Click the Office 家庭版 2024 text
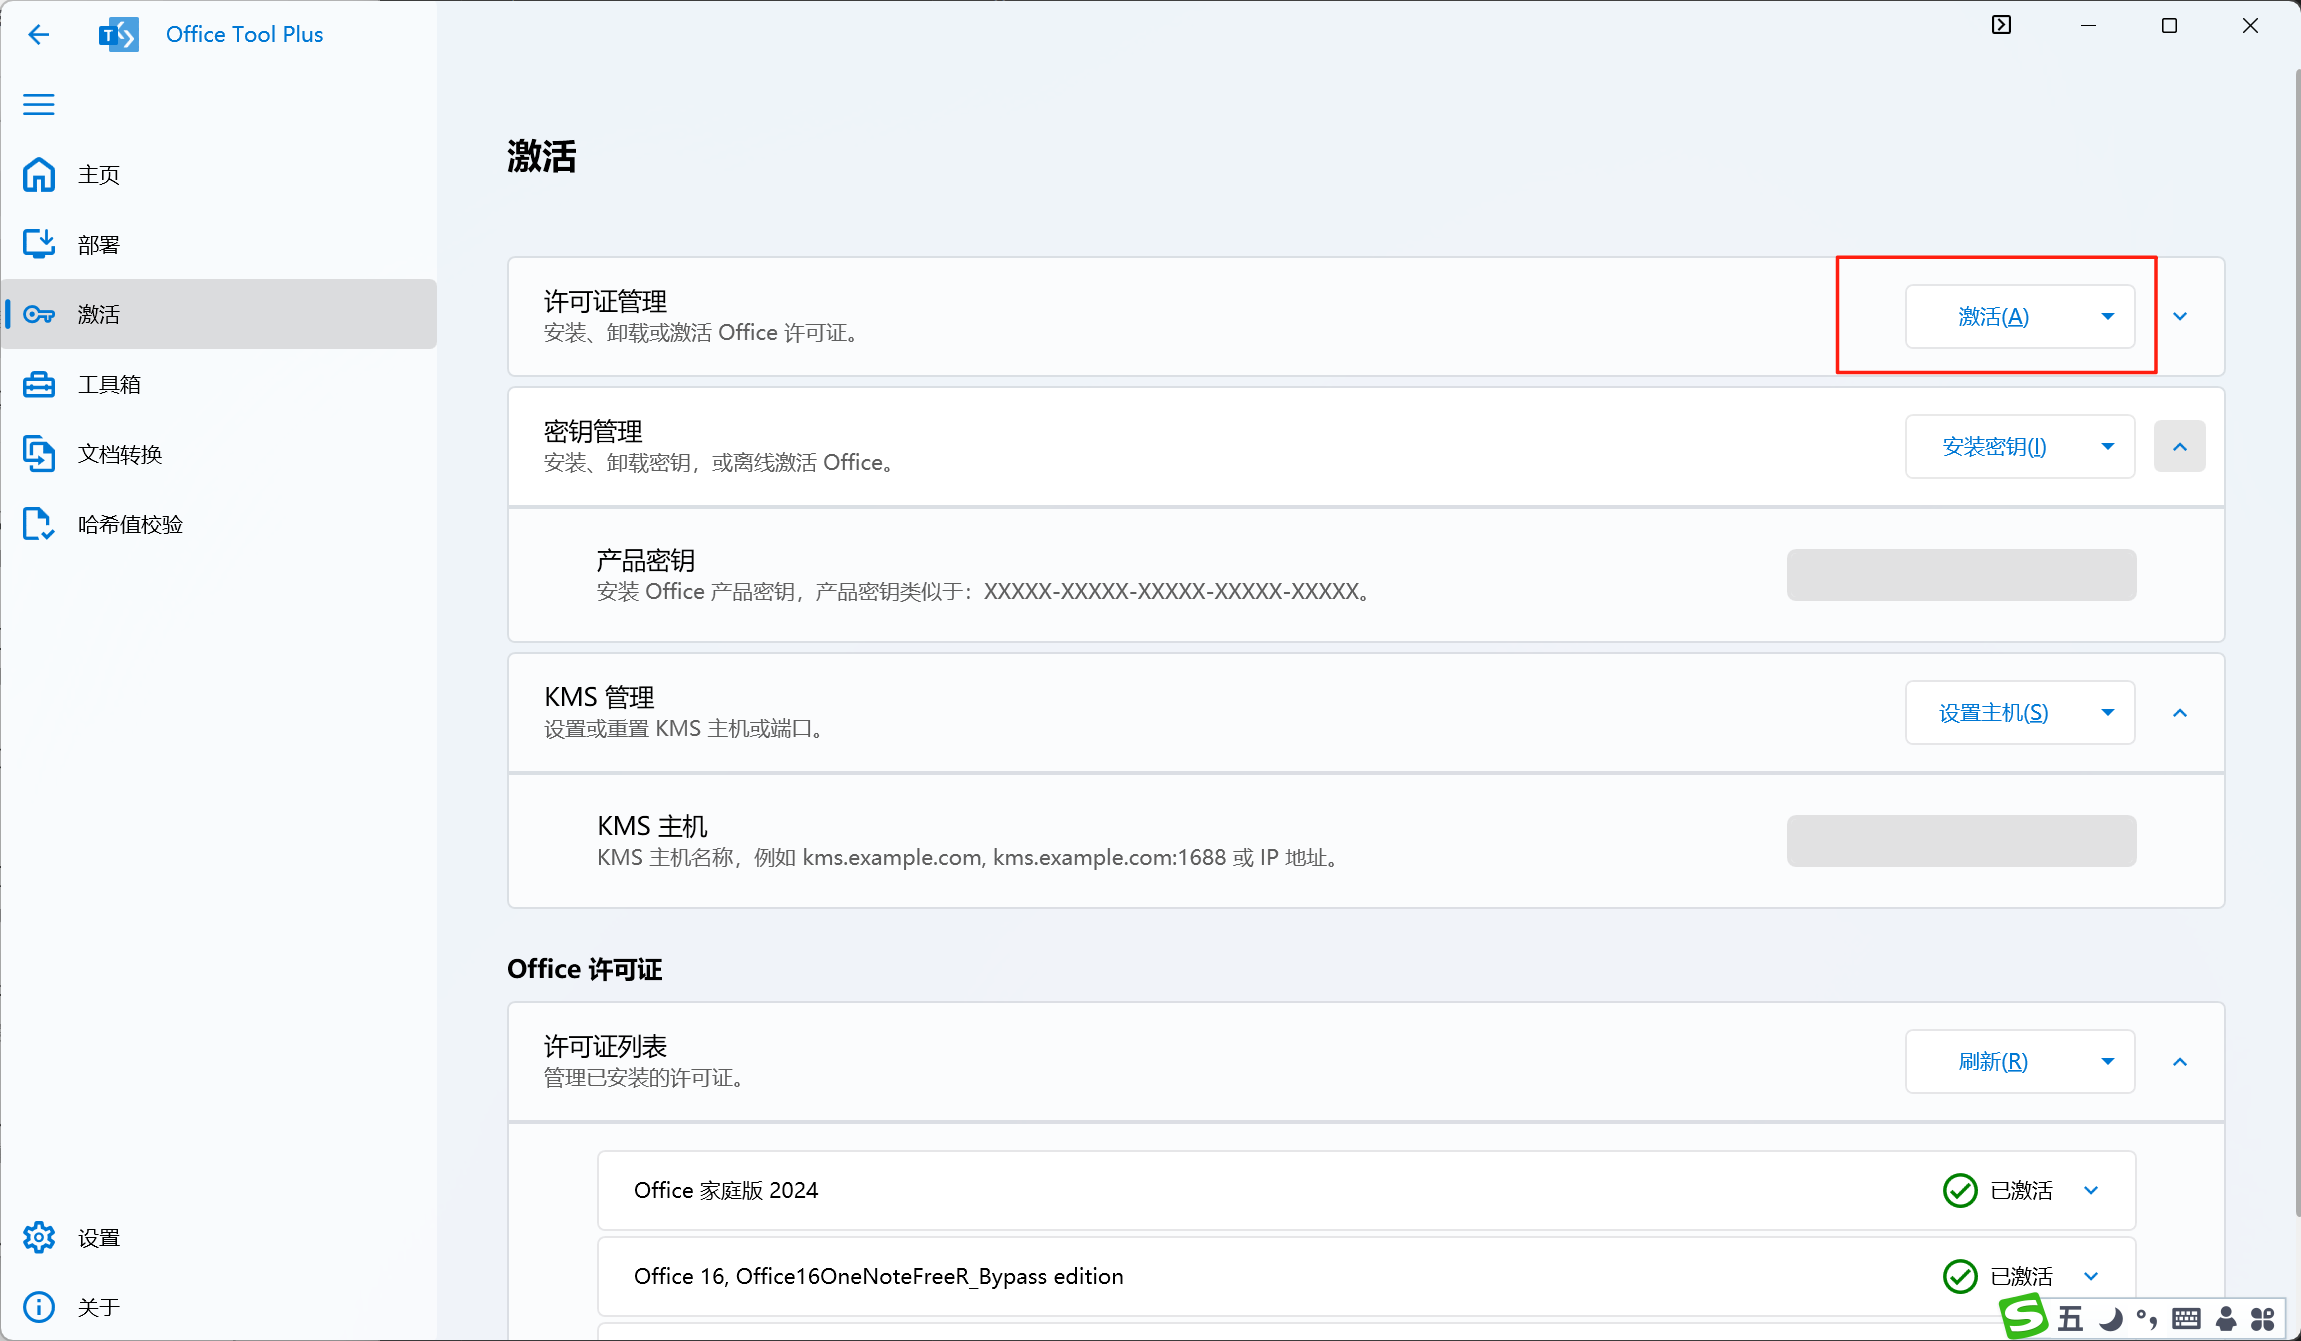The image size is (2301, 1341). tap(726, 1191)
